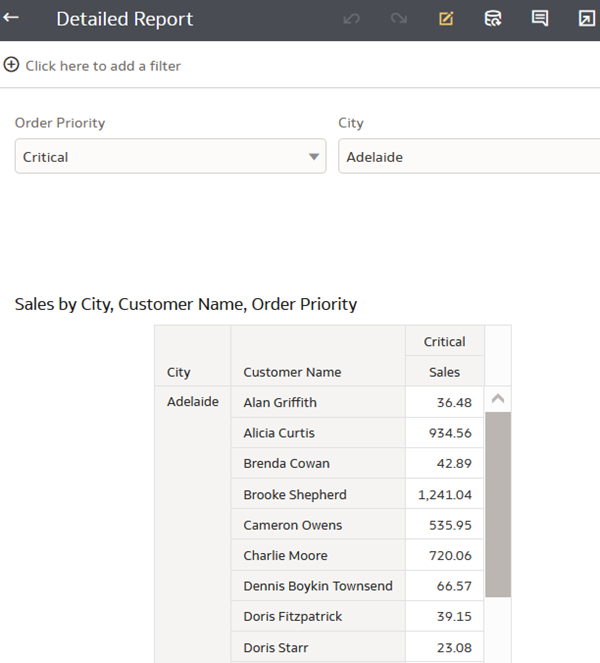Select the Alicia Curtis customer cell
The width and height of the screenshot is (600, 663).
(318, 433)
